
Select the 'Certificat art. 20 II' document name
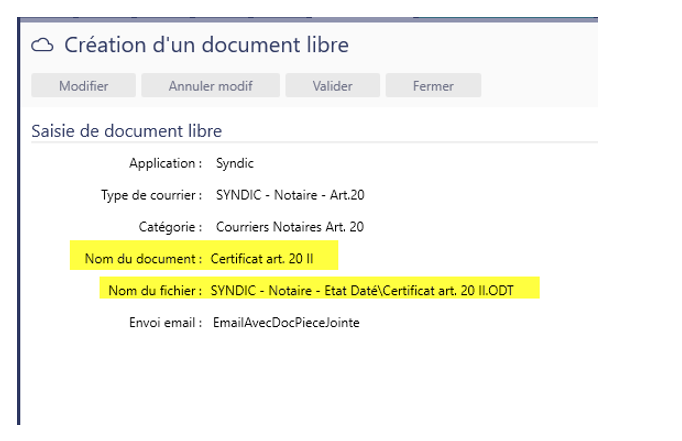coord(264,259)
